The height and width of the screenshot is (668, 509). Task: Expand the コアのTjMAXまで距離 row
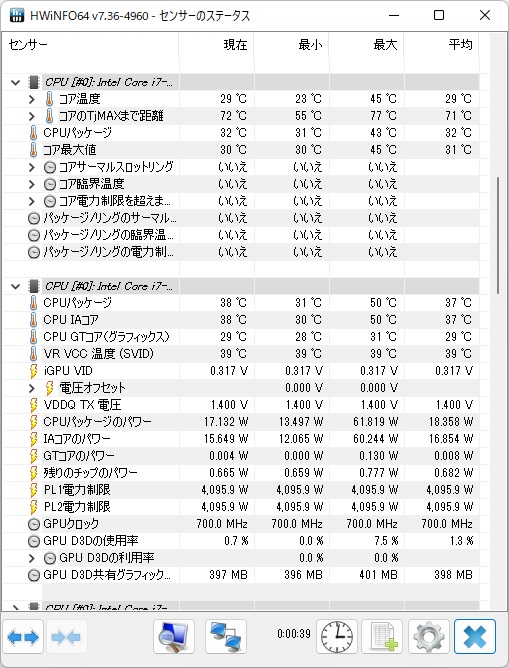click(32, 116)
